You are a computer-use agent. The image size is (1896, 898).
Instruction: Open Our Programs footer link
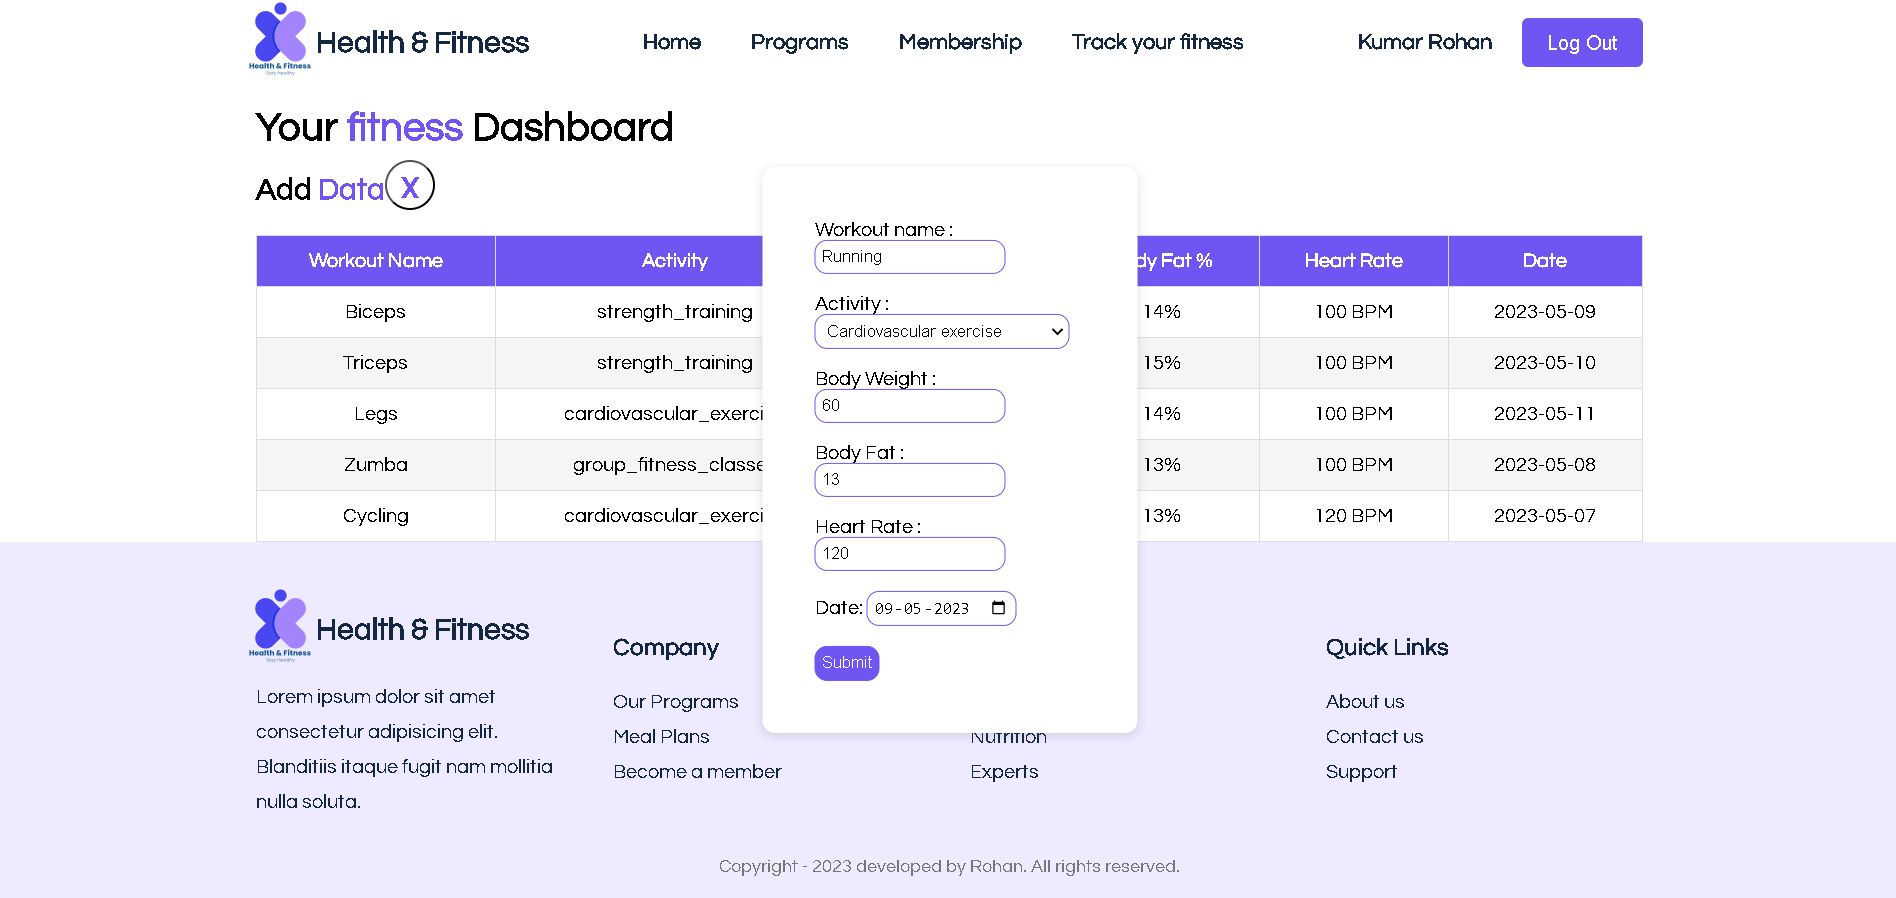[676, 702]
